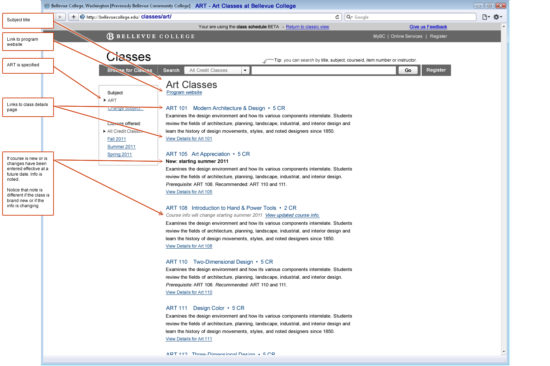Filter classes by Spring 2011
The height and width of the screenshot is (366, 550).
pos(120,154)
